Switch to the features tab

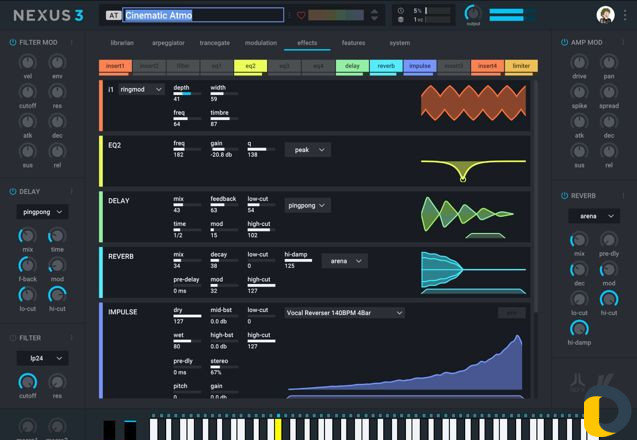353,43
